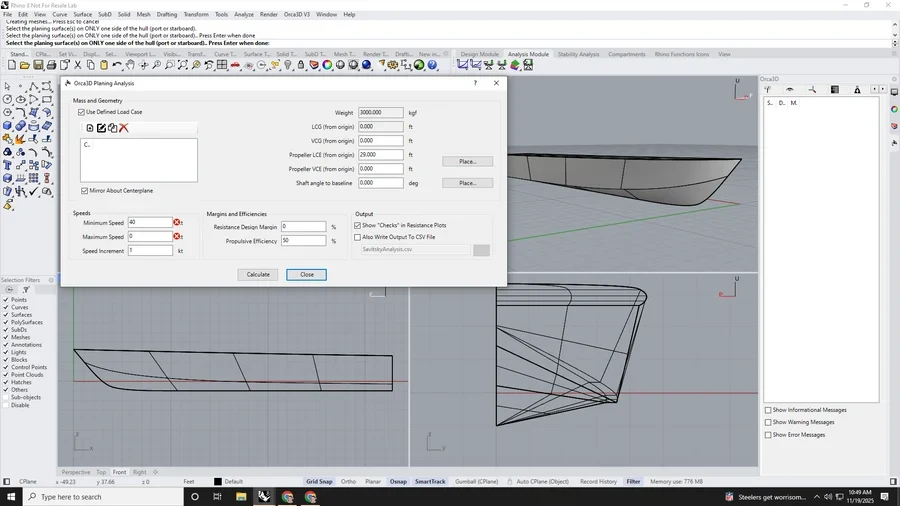Click Place button for Propeller LCE
Image resolution: width=900 pixels, height=506 pixels.
(x=467, y=162)
